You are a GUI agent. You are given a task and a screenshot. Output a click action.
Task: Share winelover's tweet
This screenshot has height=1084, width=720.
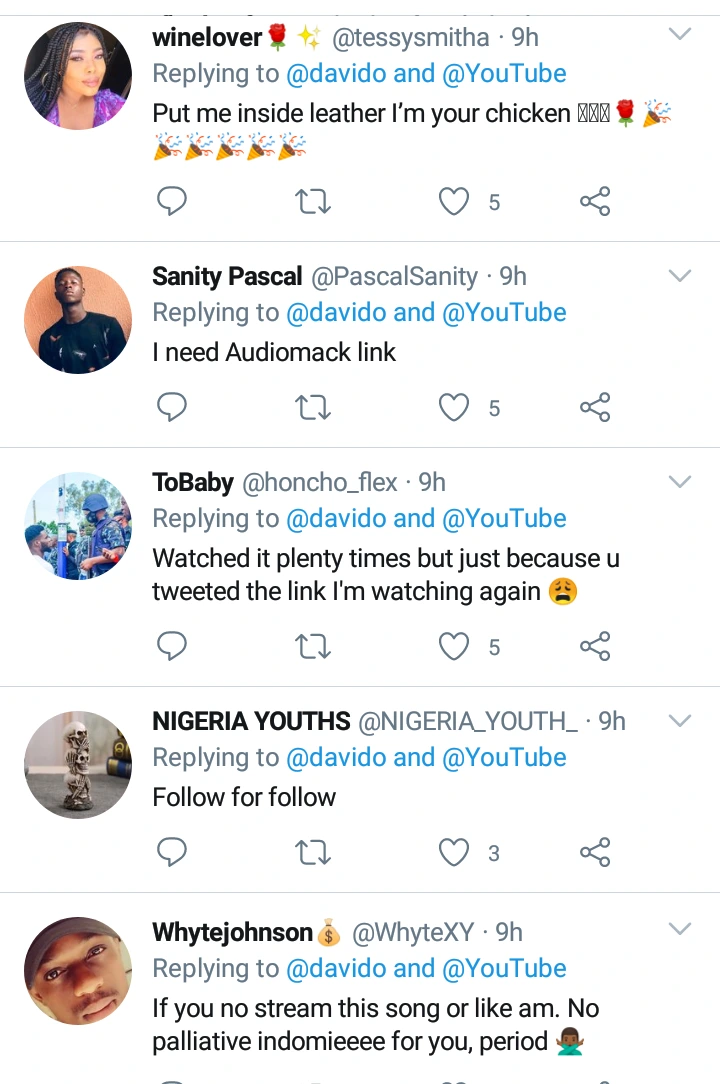pos(595,202)
